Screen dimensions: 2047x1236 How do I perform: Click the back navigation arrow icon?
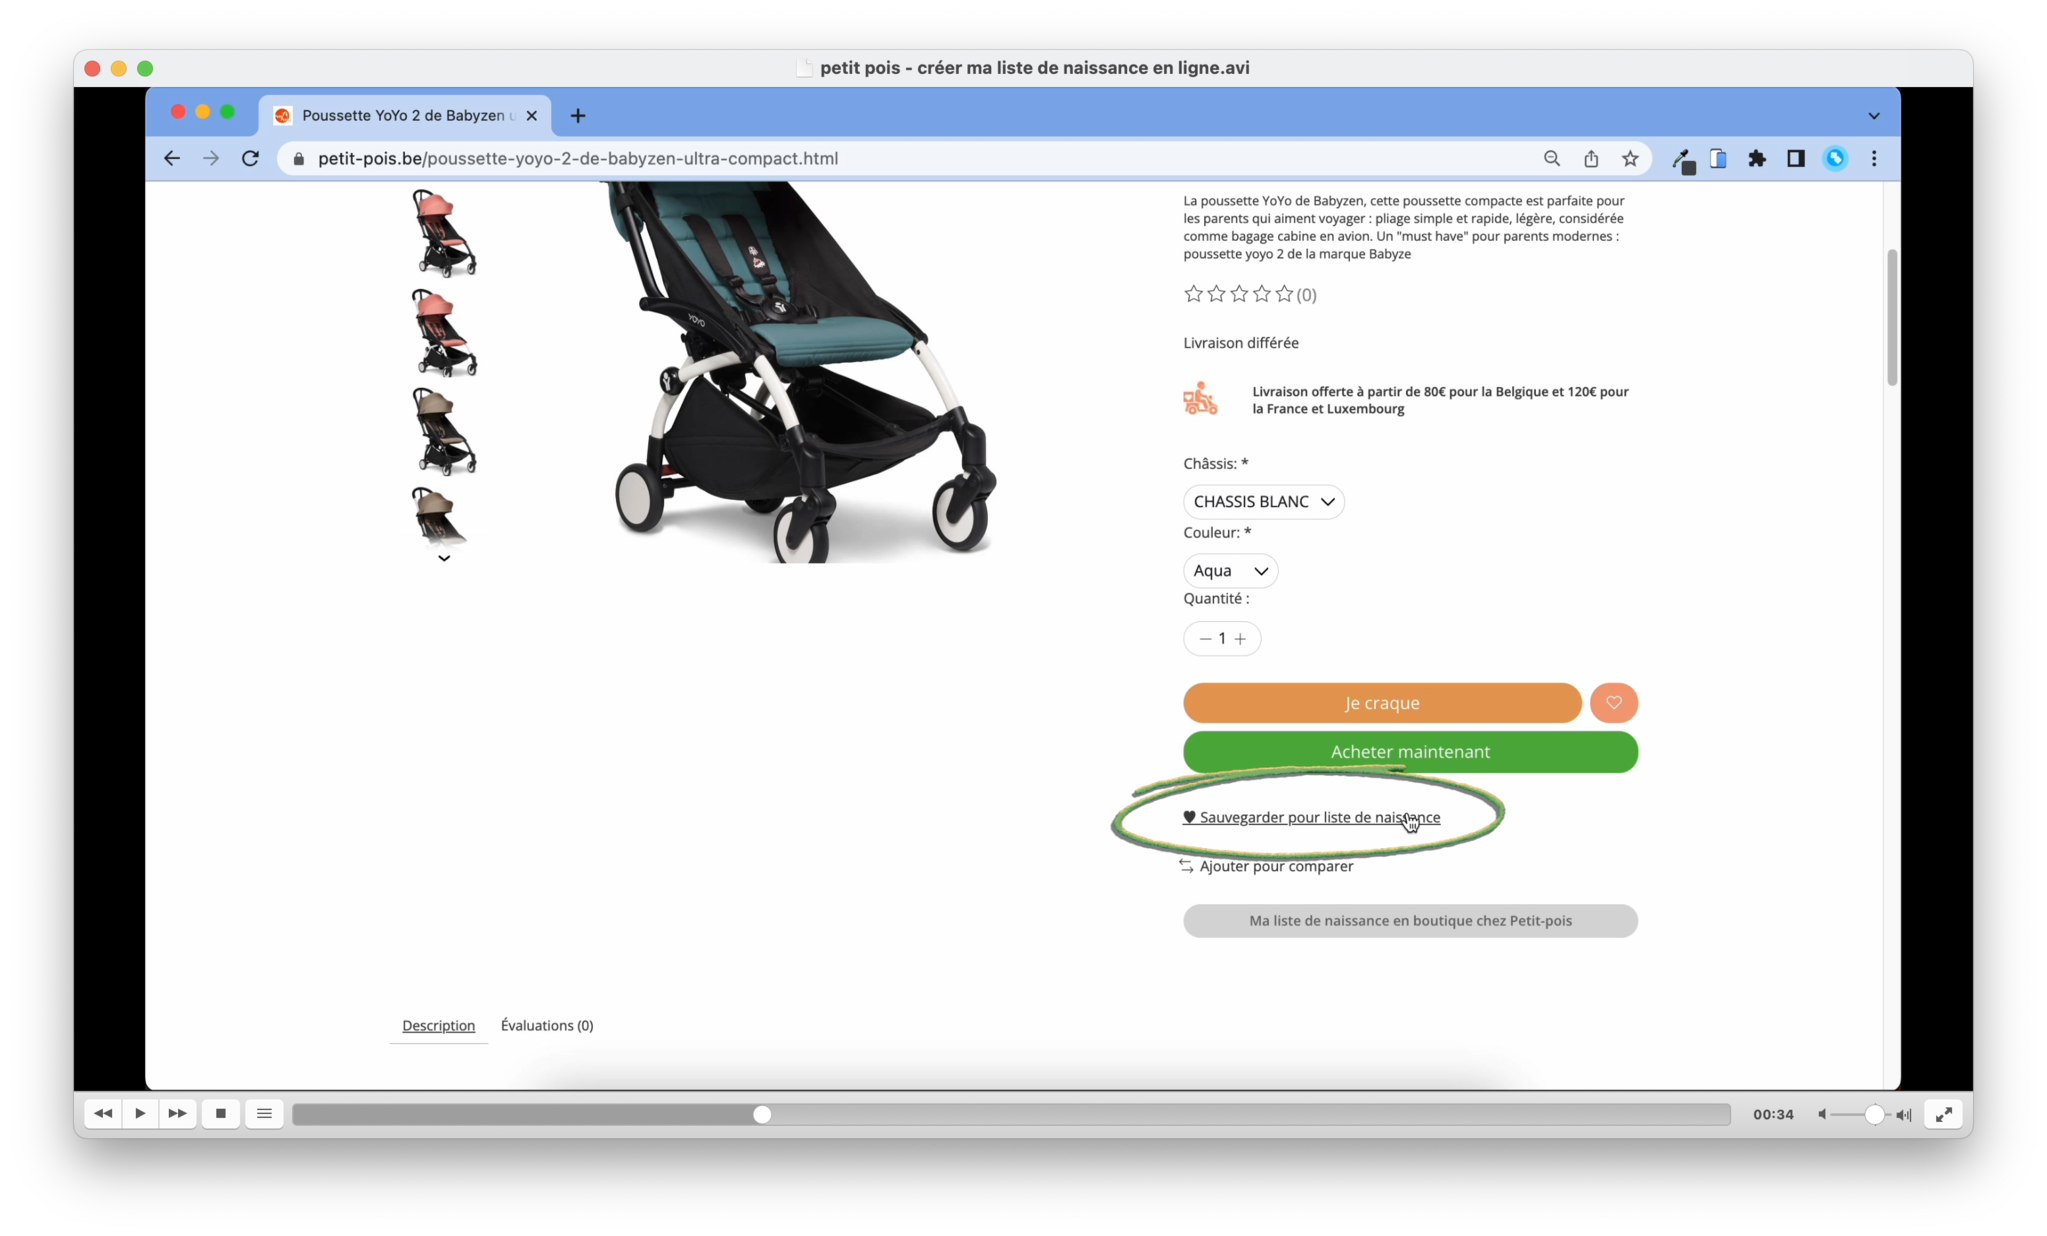(x=171, y=158)
